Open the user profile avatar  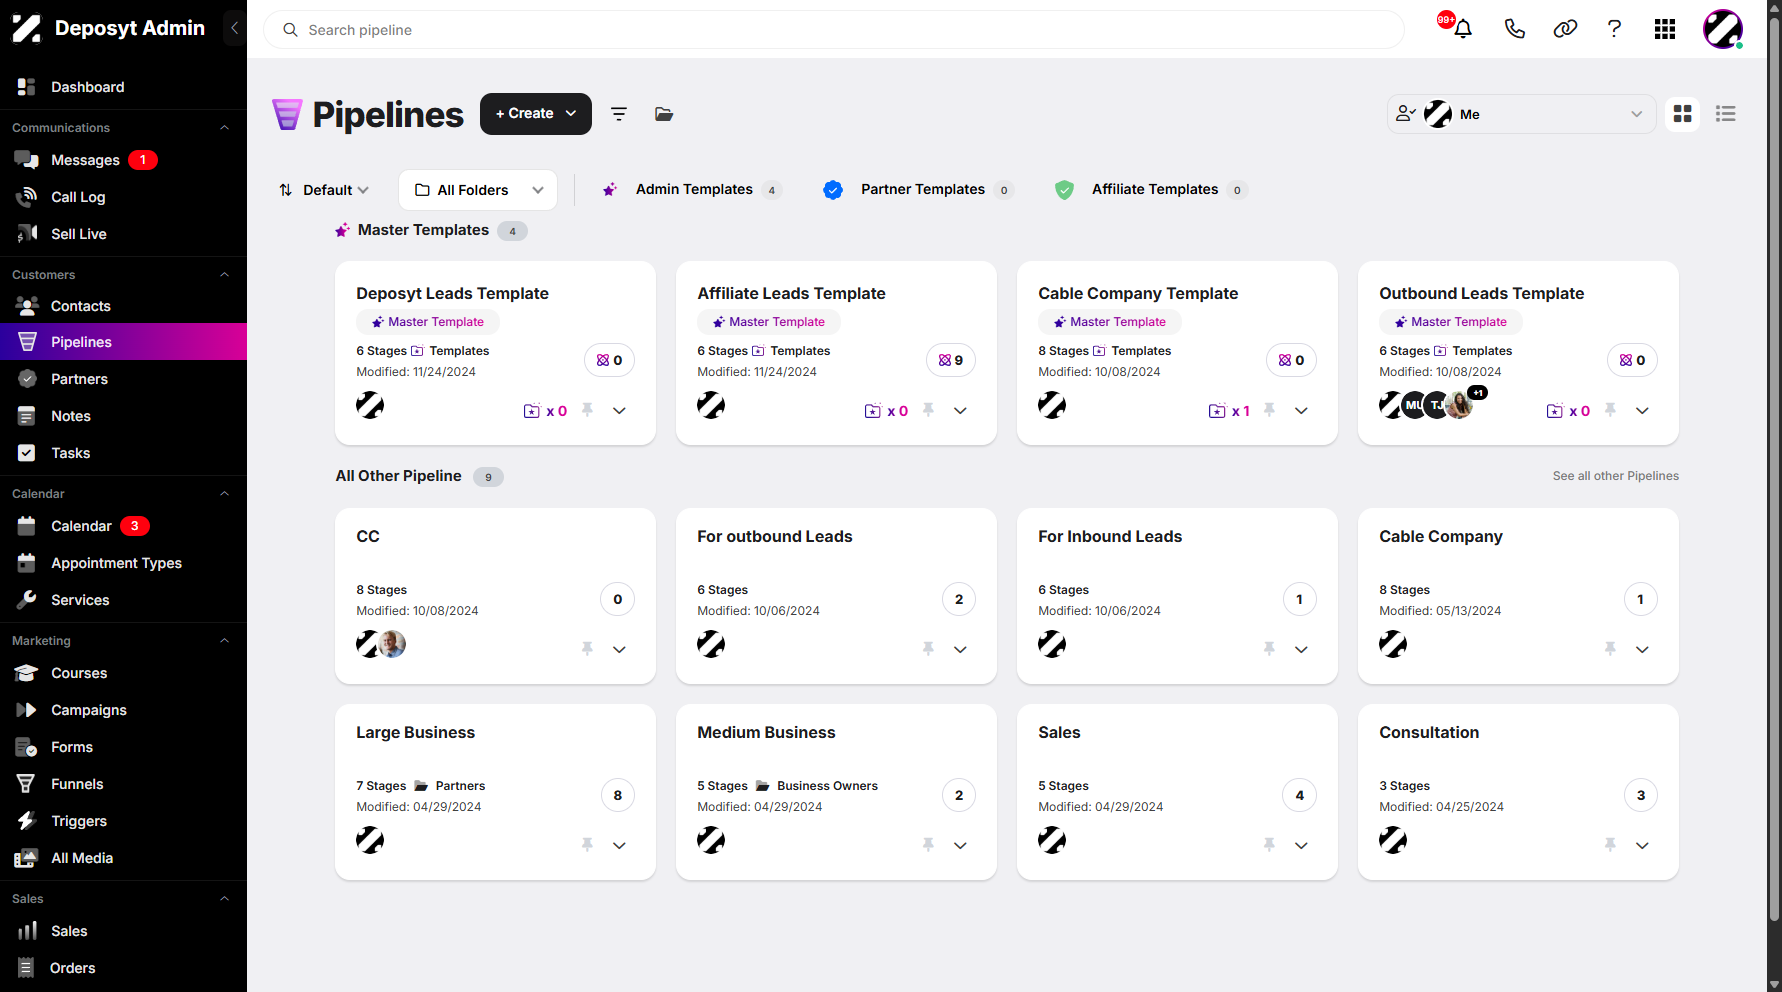coord(1723,29)
